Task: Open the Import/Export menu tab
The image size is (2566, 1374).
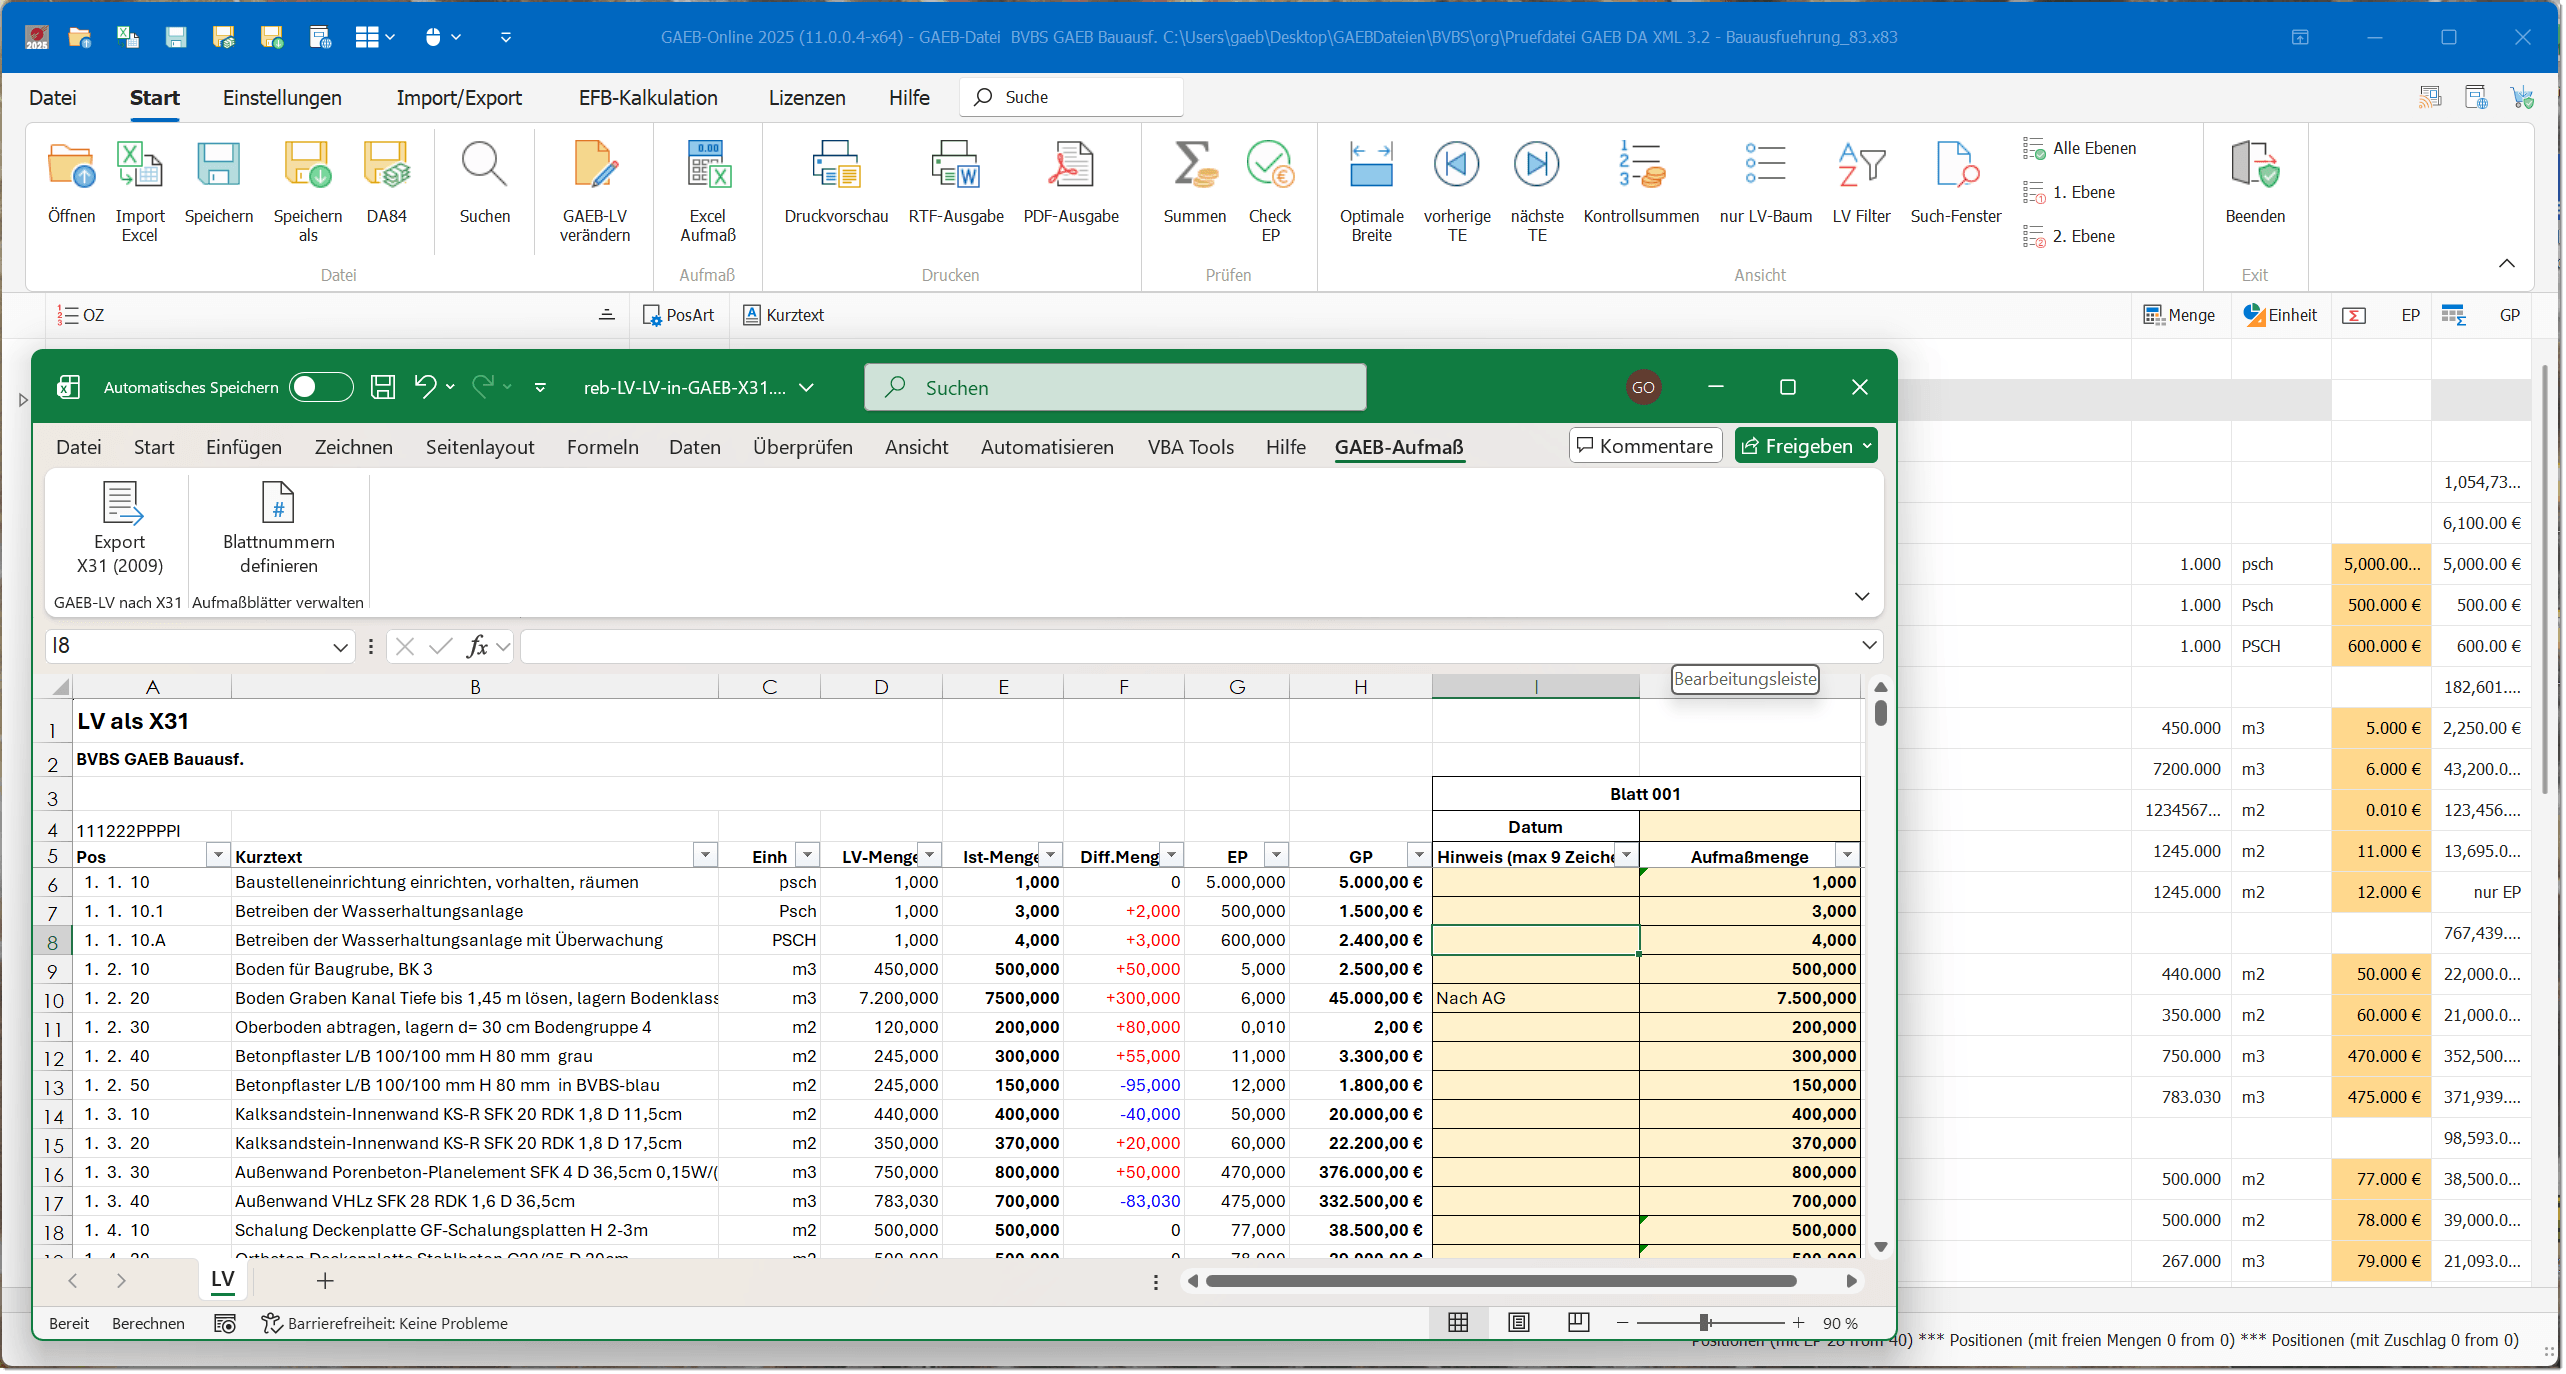Action: (x=458, y=98)
